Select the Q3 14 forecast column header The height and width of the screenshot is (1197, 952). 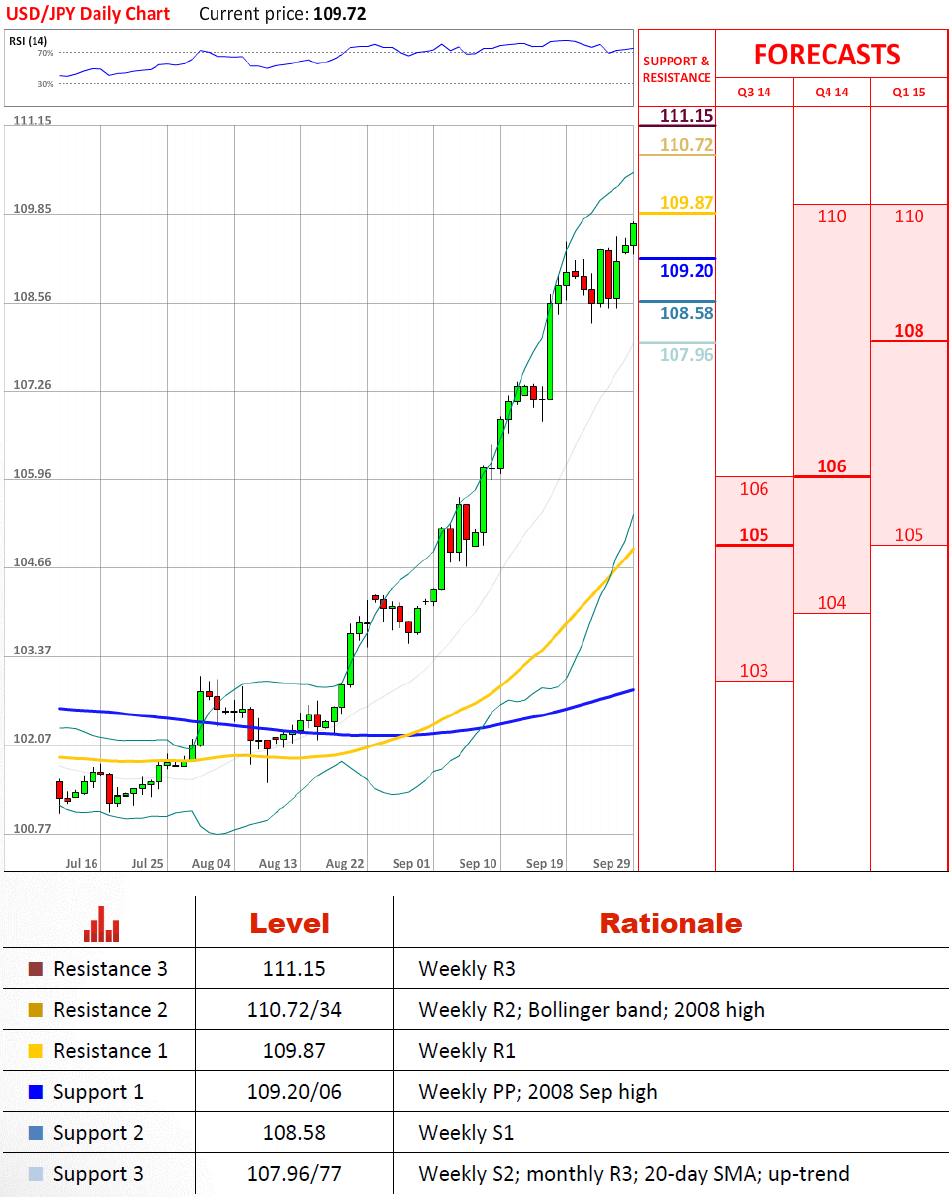coord(754,92)
